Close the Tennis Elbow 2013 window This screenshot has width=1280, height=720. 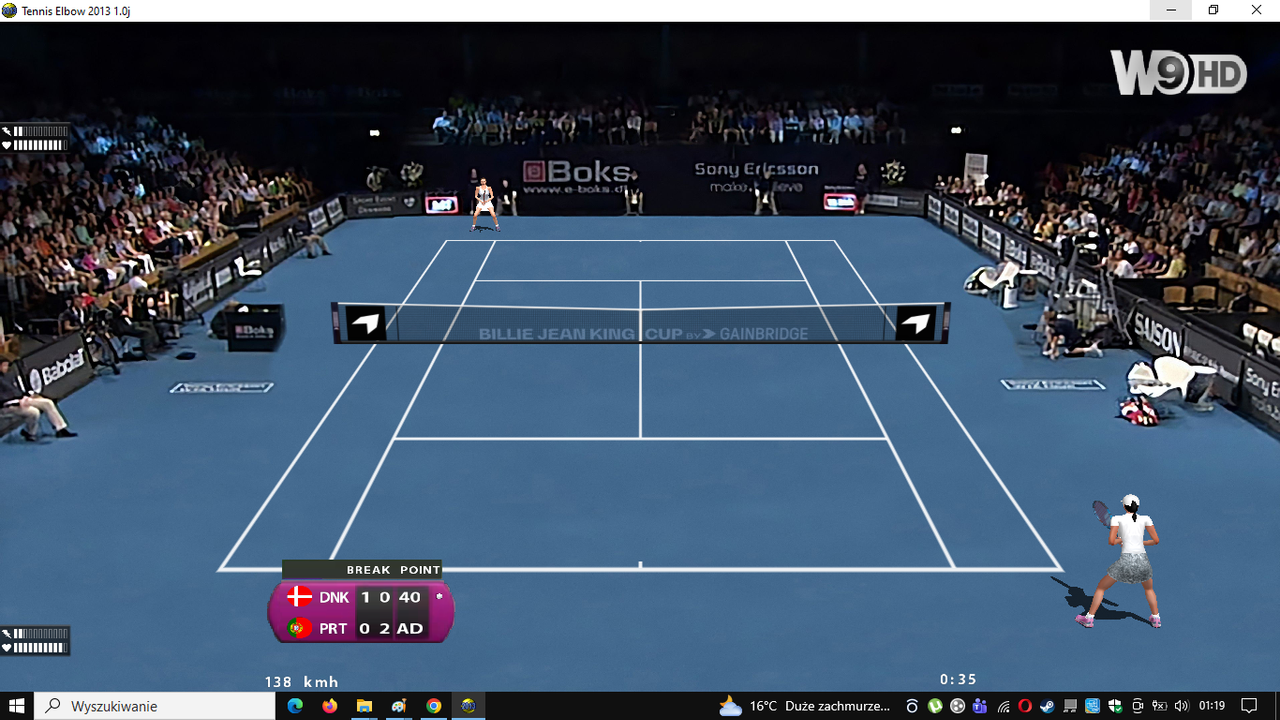pos(1257,10)
